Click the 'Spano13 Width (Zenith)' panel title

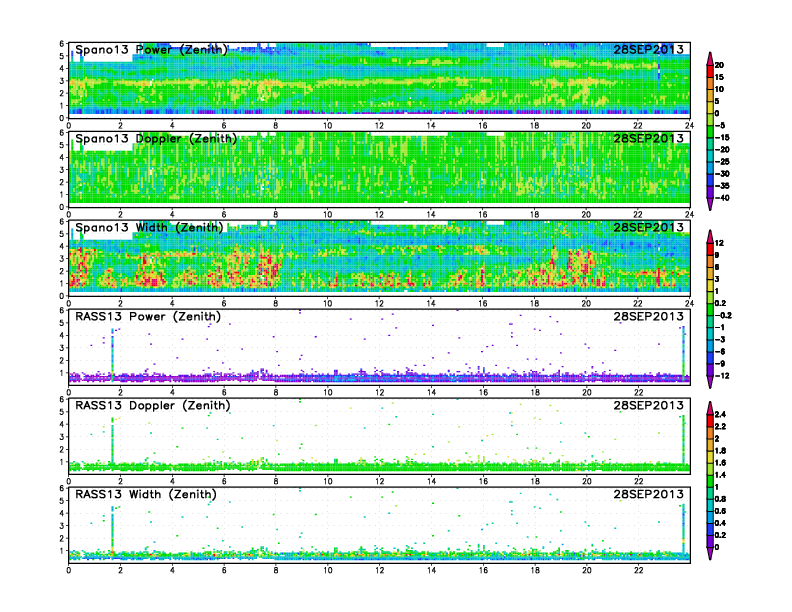[149, 228]
